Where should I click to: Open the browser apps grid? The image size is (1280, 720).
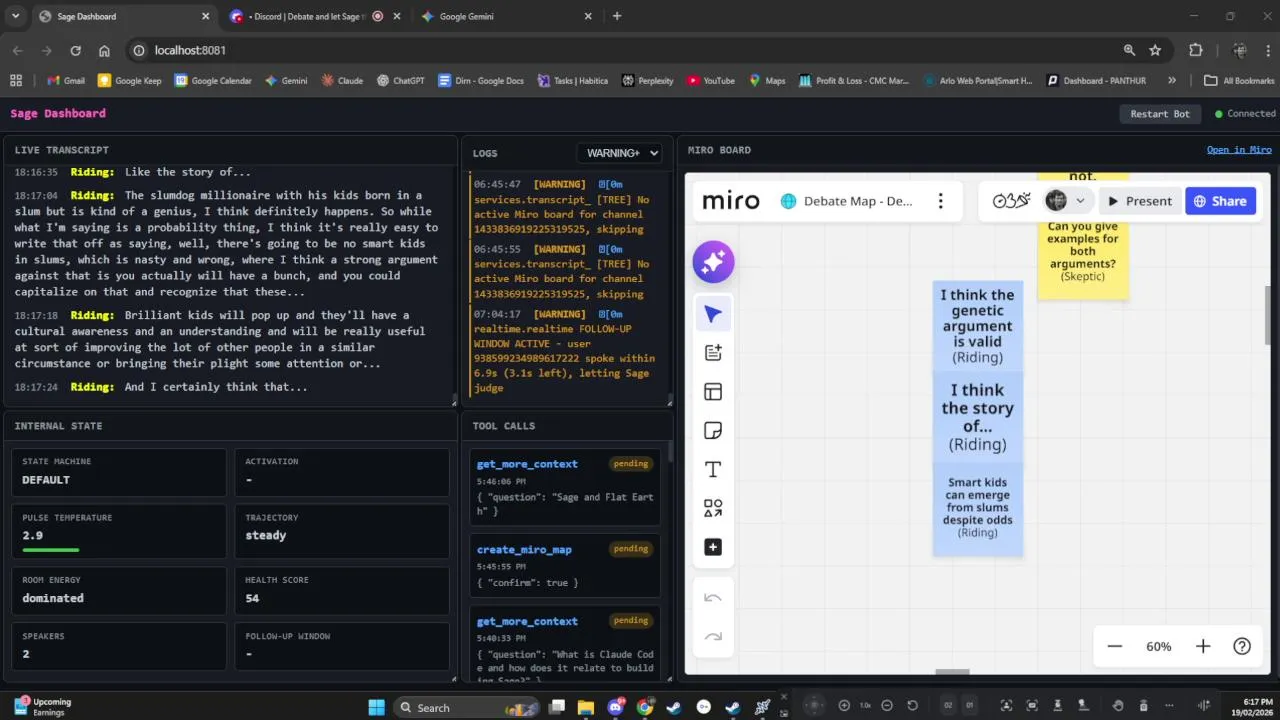[x=15, y=80]
